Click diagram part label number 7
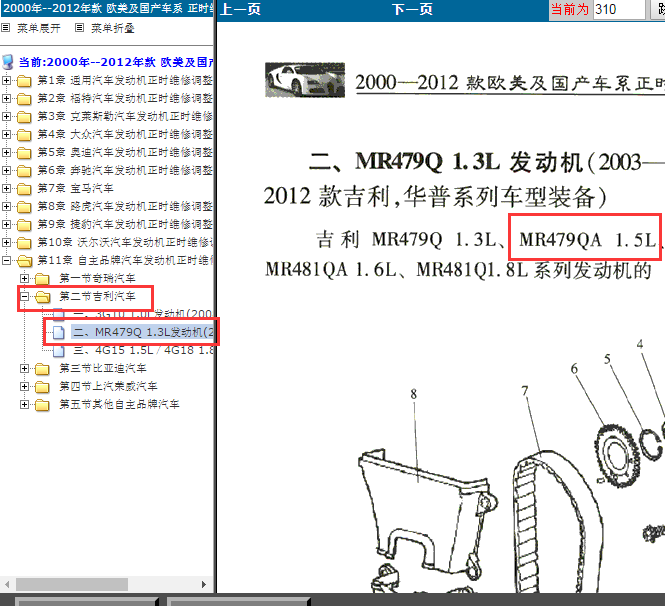 (x=525, y=391)
